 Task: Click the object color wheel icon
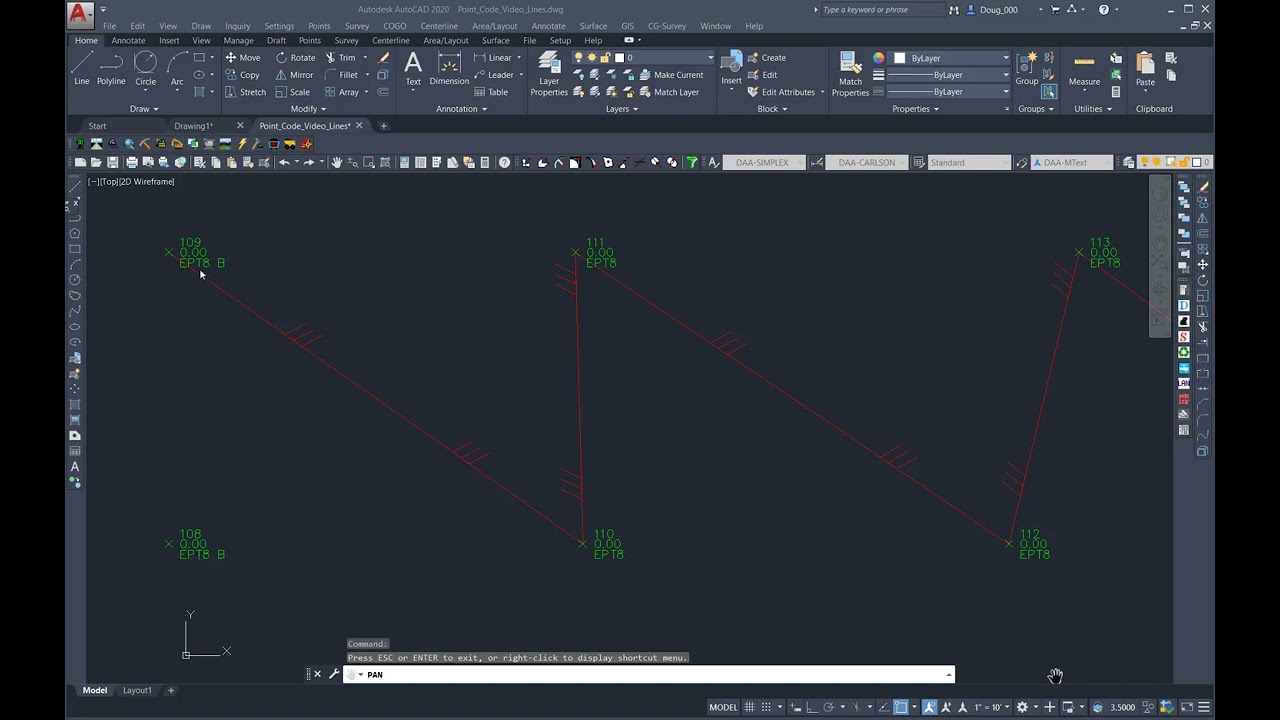point(879,58)
